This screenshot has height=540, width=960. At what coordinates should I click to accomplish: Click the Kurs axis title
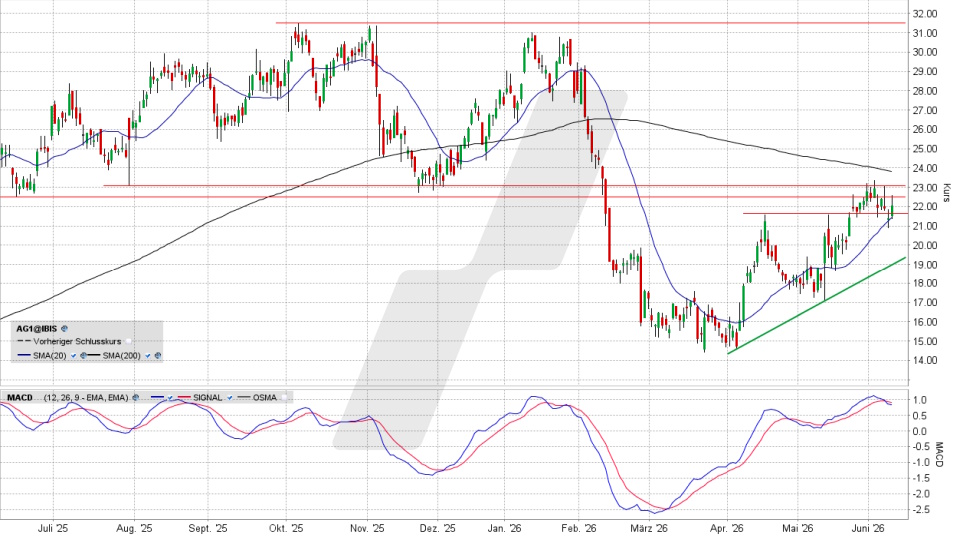click(x=947, y=193)
